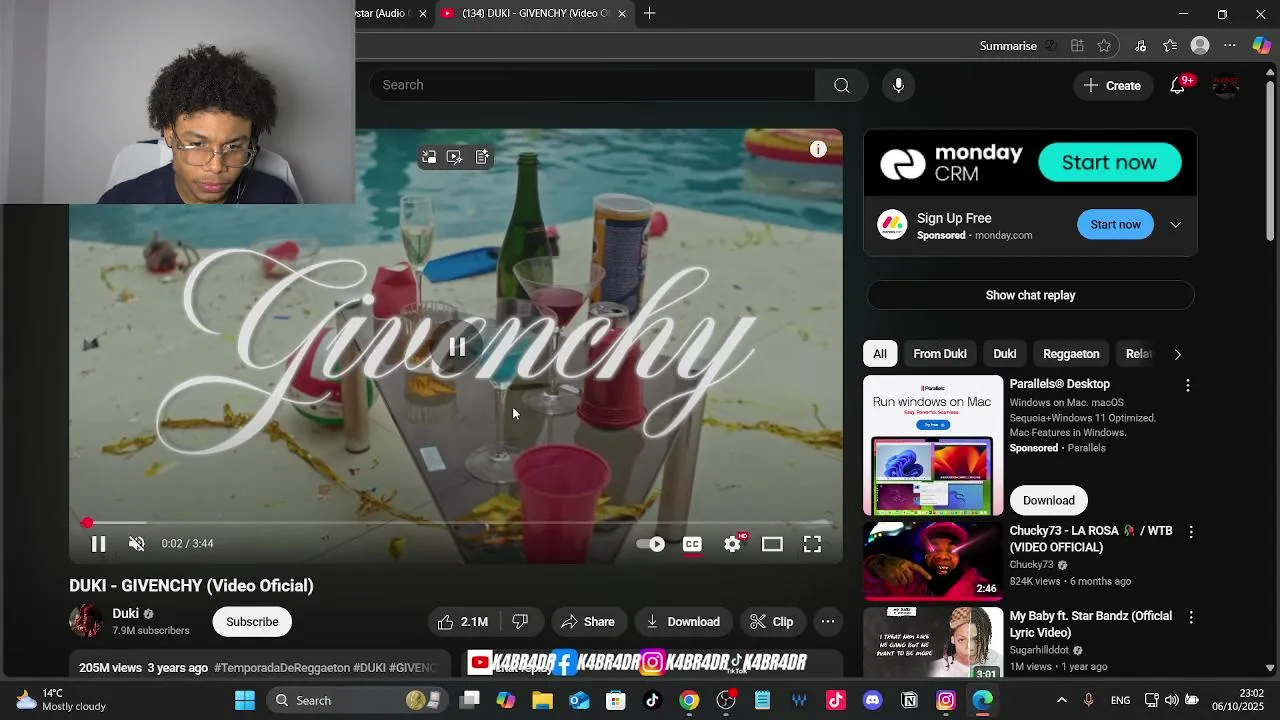Dislike the video
This screenshot has width=1280, height=720.
point(520,622)
